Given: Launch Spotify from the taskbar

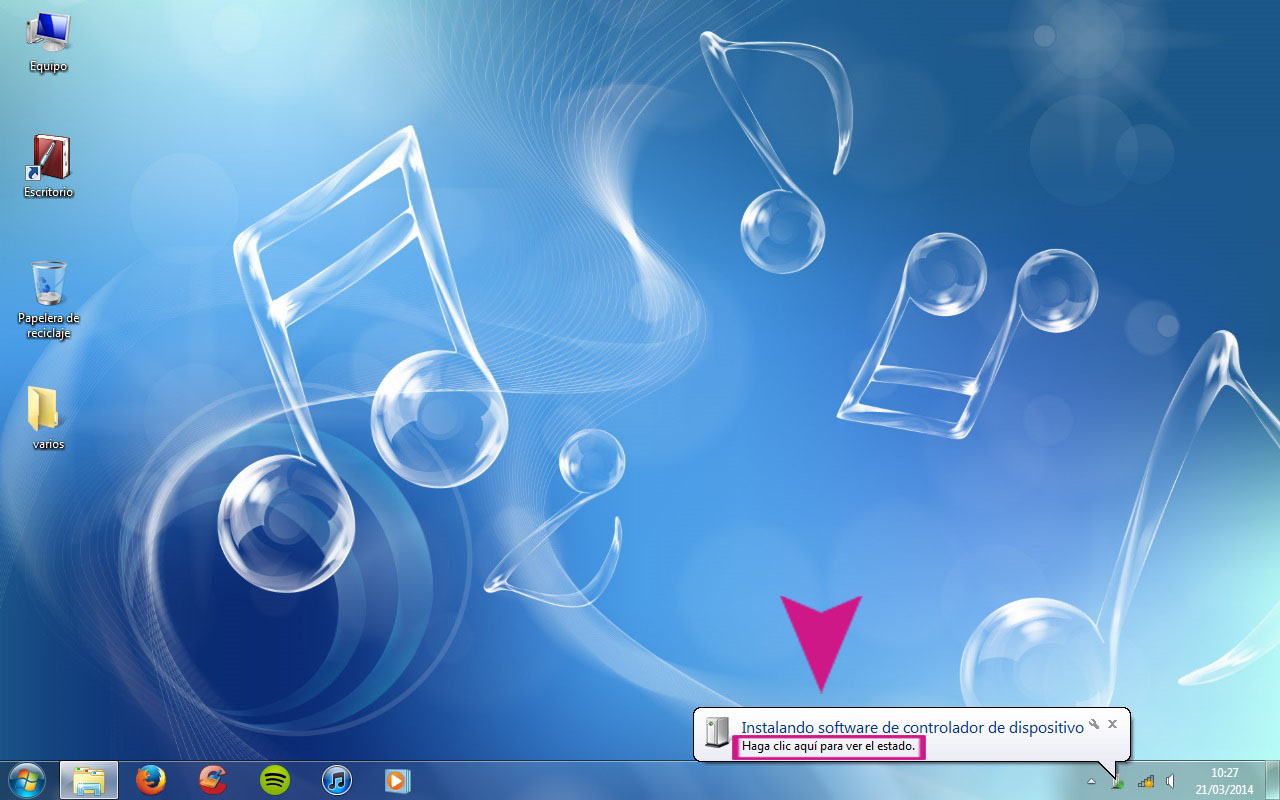Looking at the screenshot, I should [x=275, y=780].
